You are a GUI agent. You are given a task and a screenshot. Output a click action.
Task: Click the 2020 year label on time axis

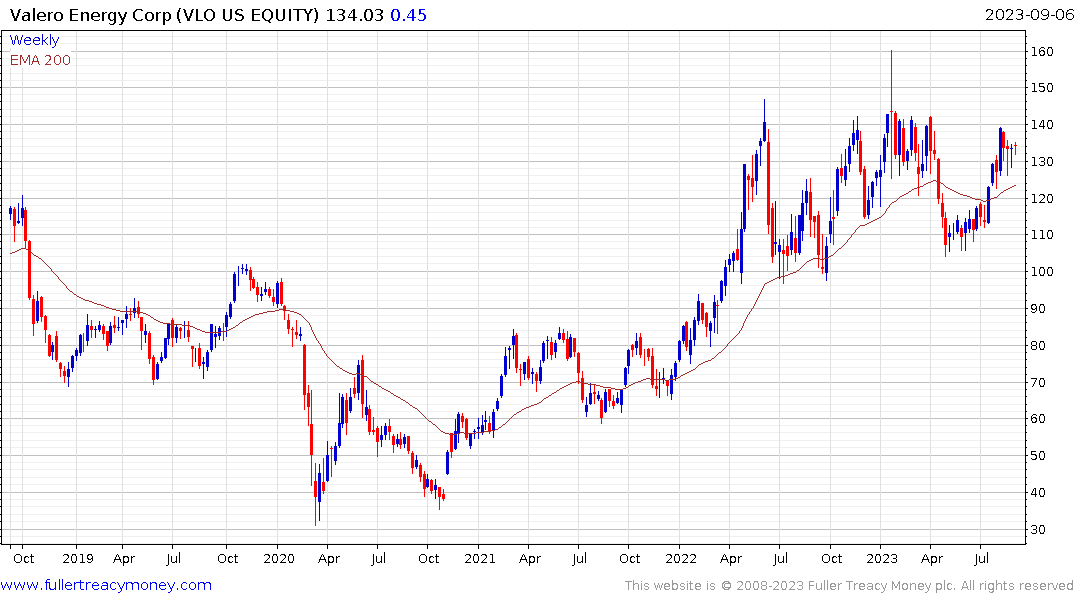[x=278, y=558]
